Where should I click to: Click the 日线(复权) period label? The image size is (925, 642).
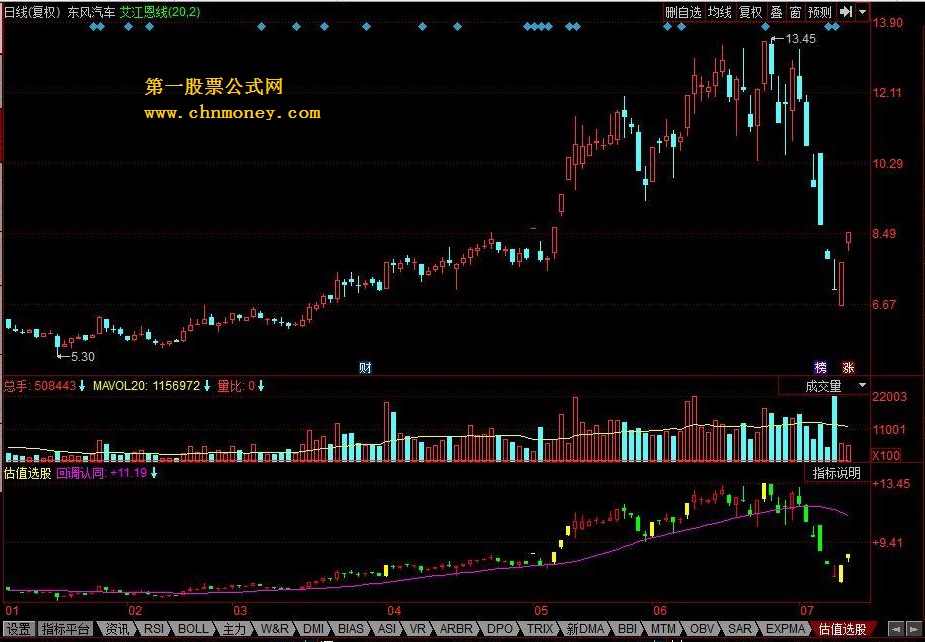tap(33, 12)
